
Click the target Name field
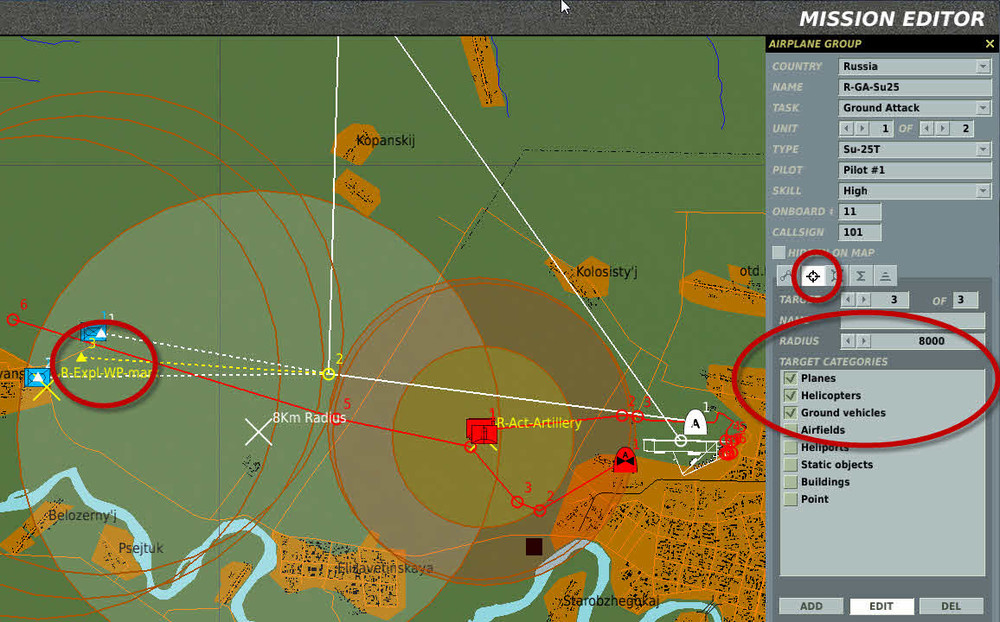pyautogui.click(x=913, y=320)
